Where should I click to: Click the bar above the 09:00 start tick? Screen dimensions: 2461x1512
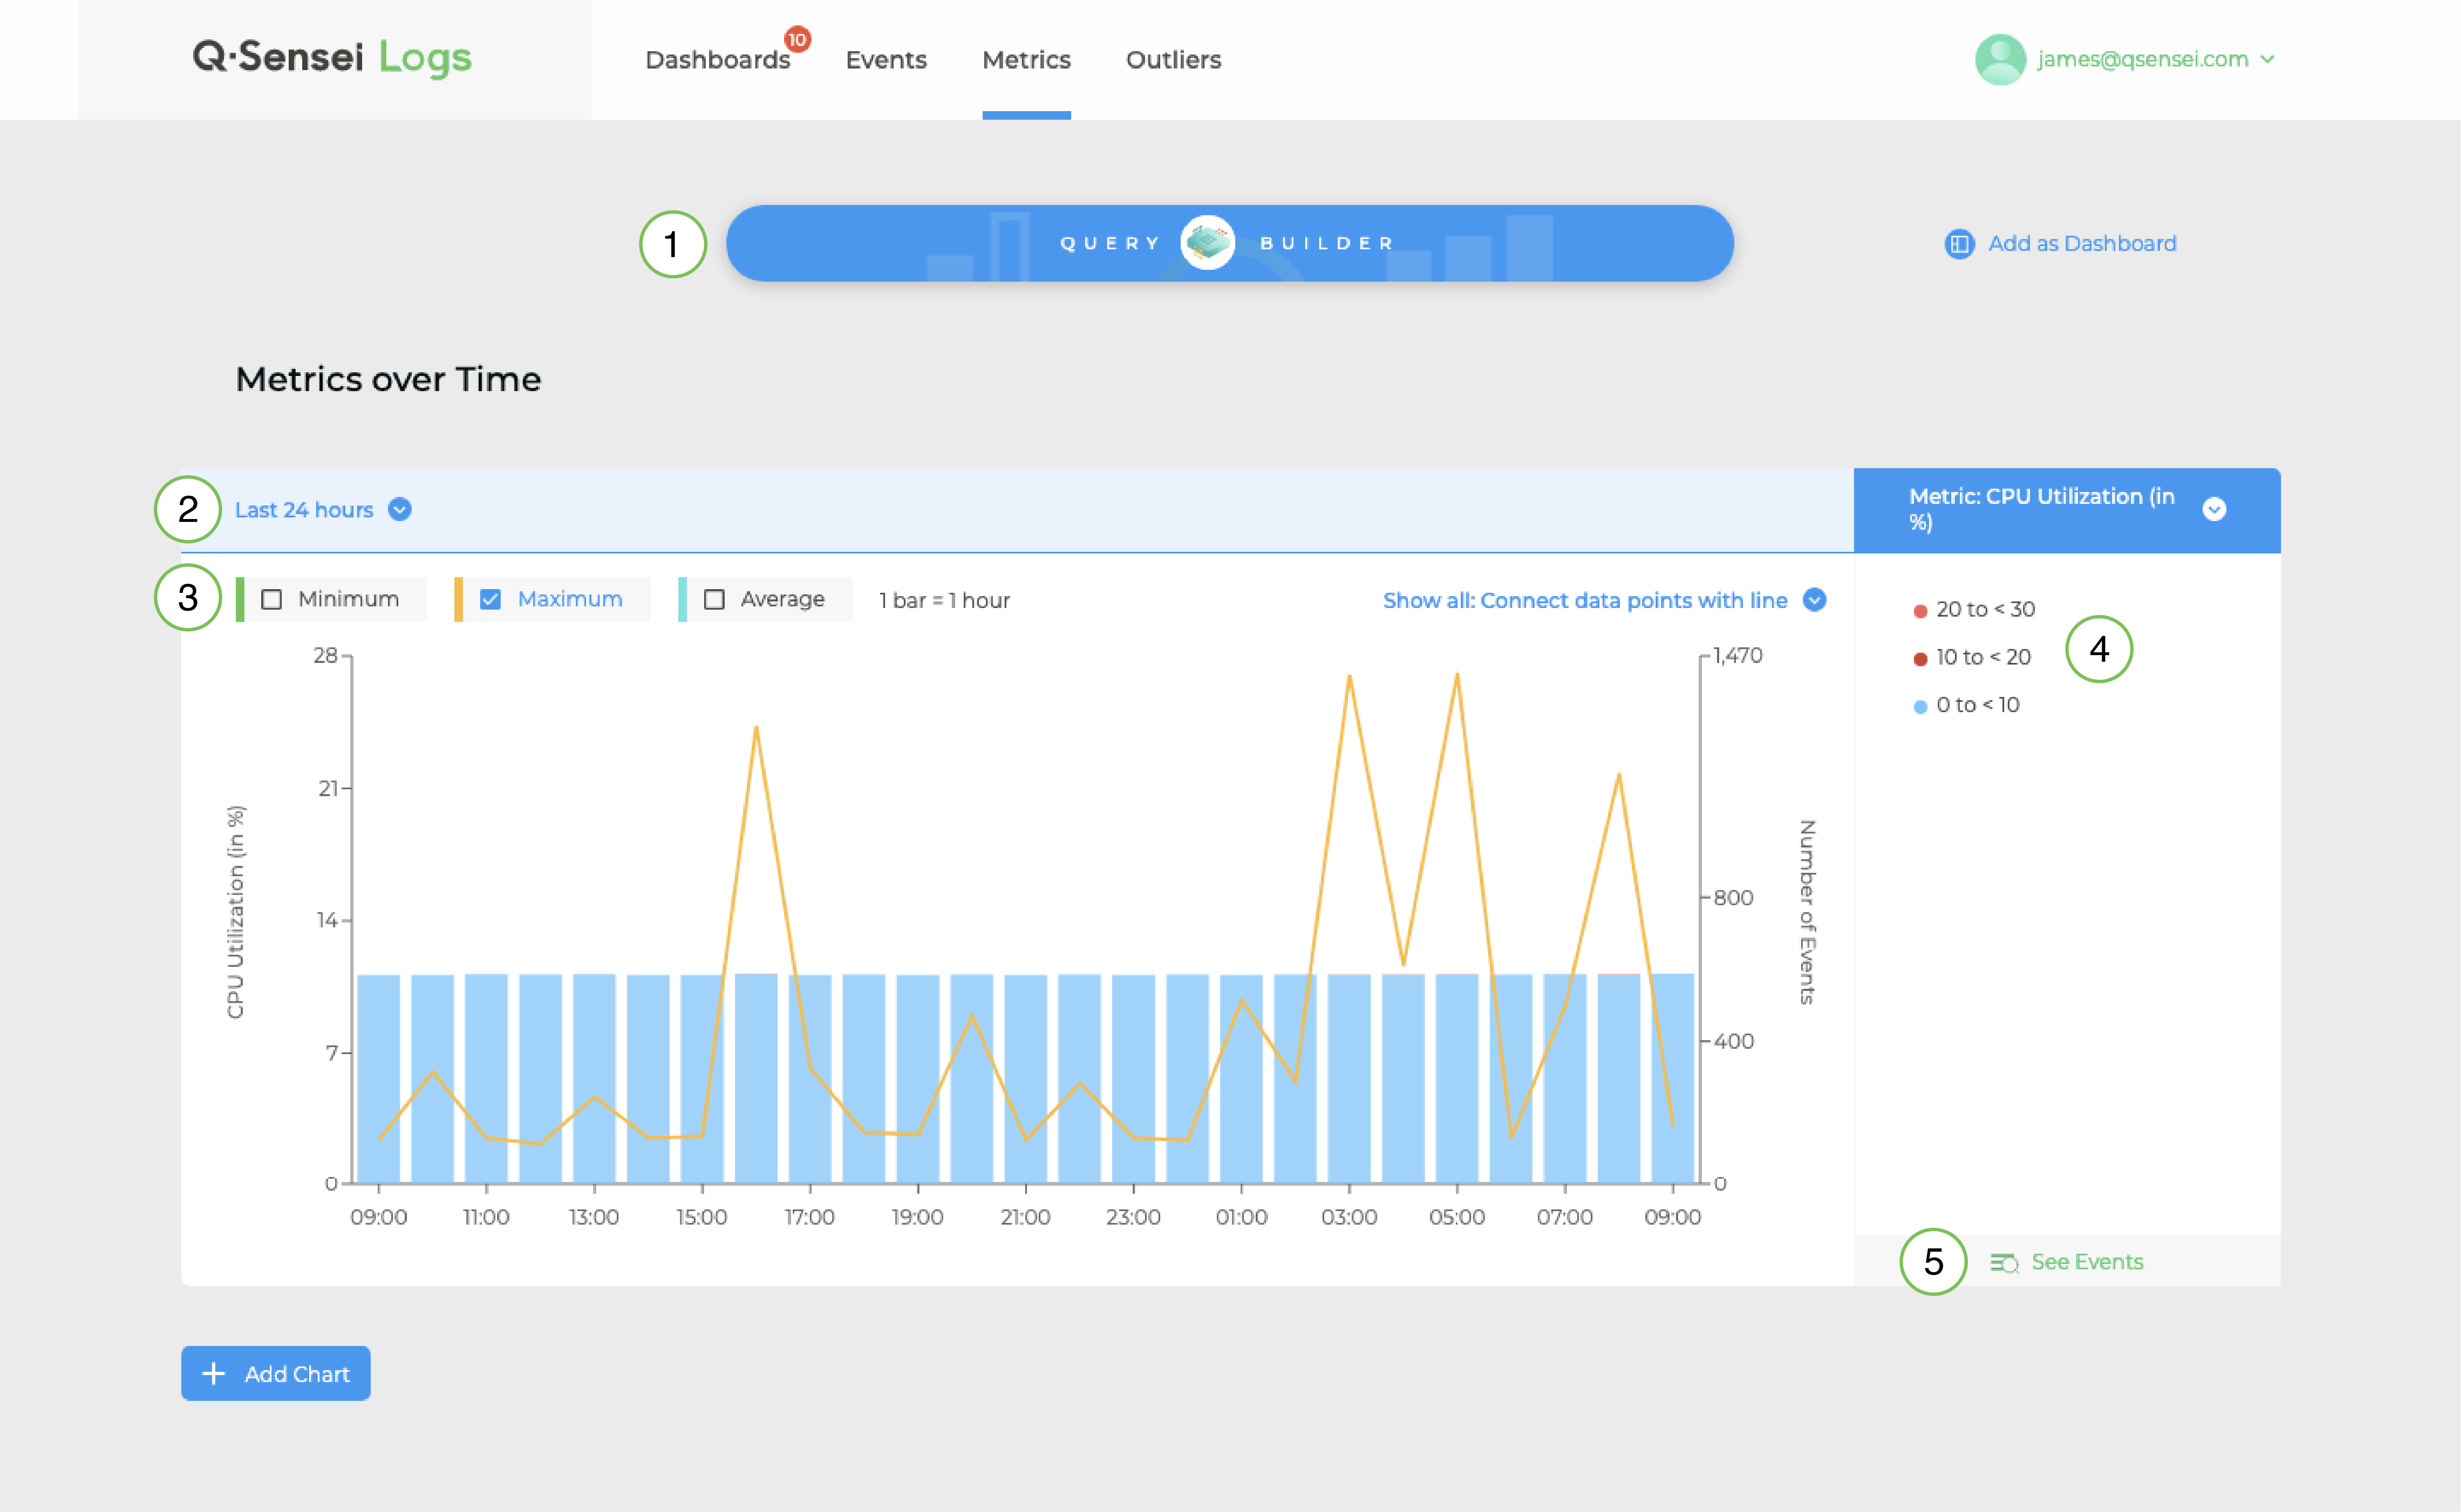(x=378, y=1079)
